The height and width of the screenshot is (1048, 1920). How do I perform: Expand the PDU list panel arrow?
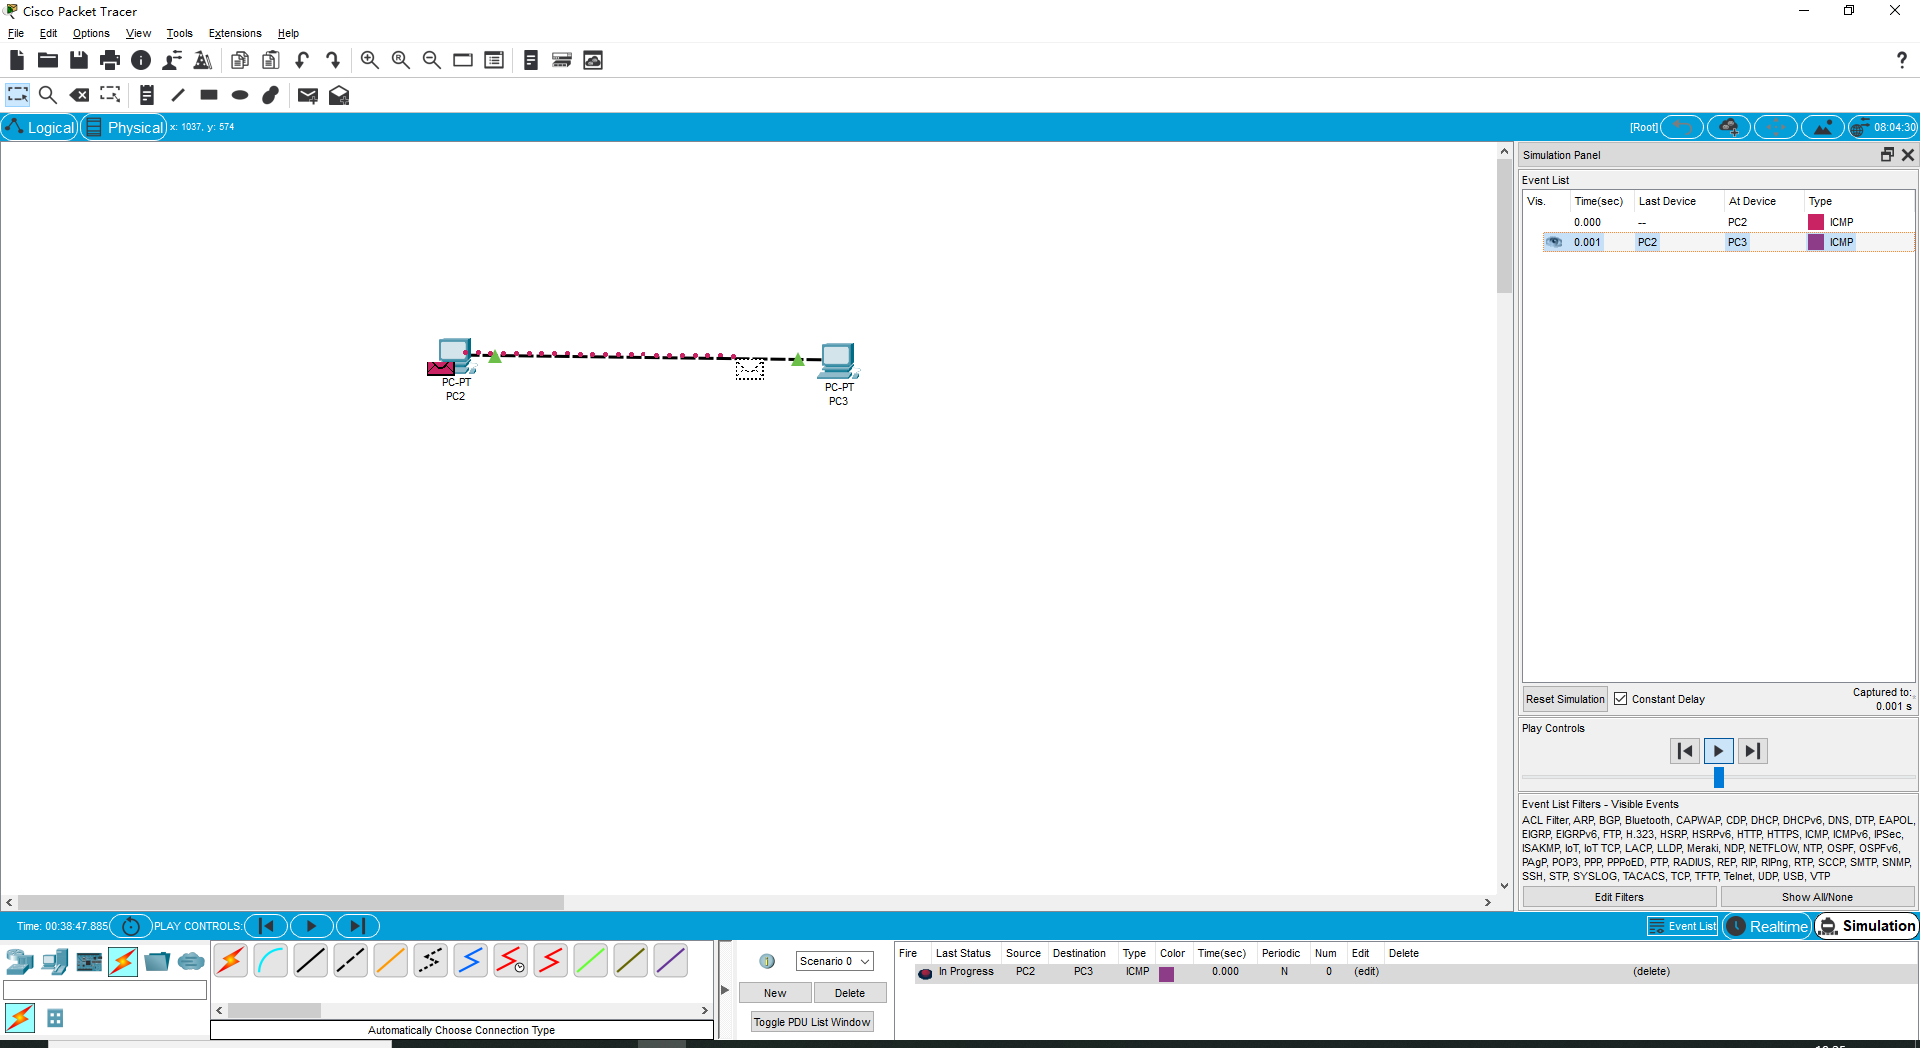725,990
